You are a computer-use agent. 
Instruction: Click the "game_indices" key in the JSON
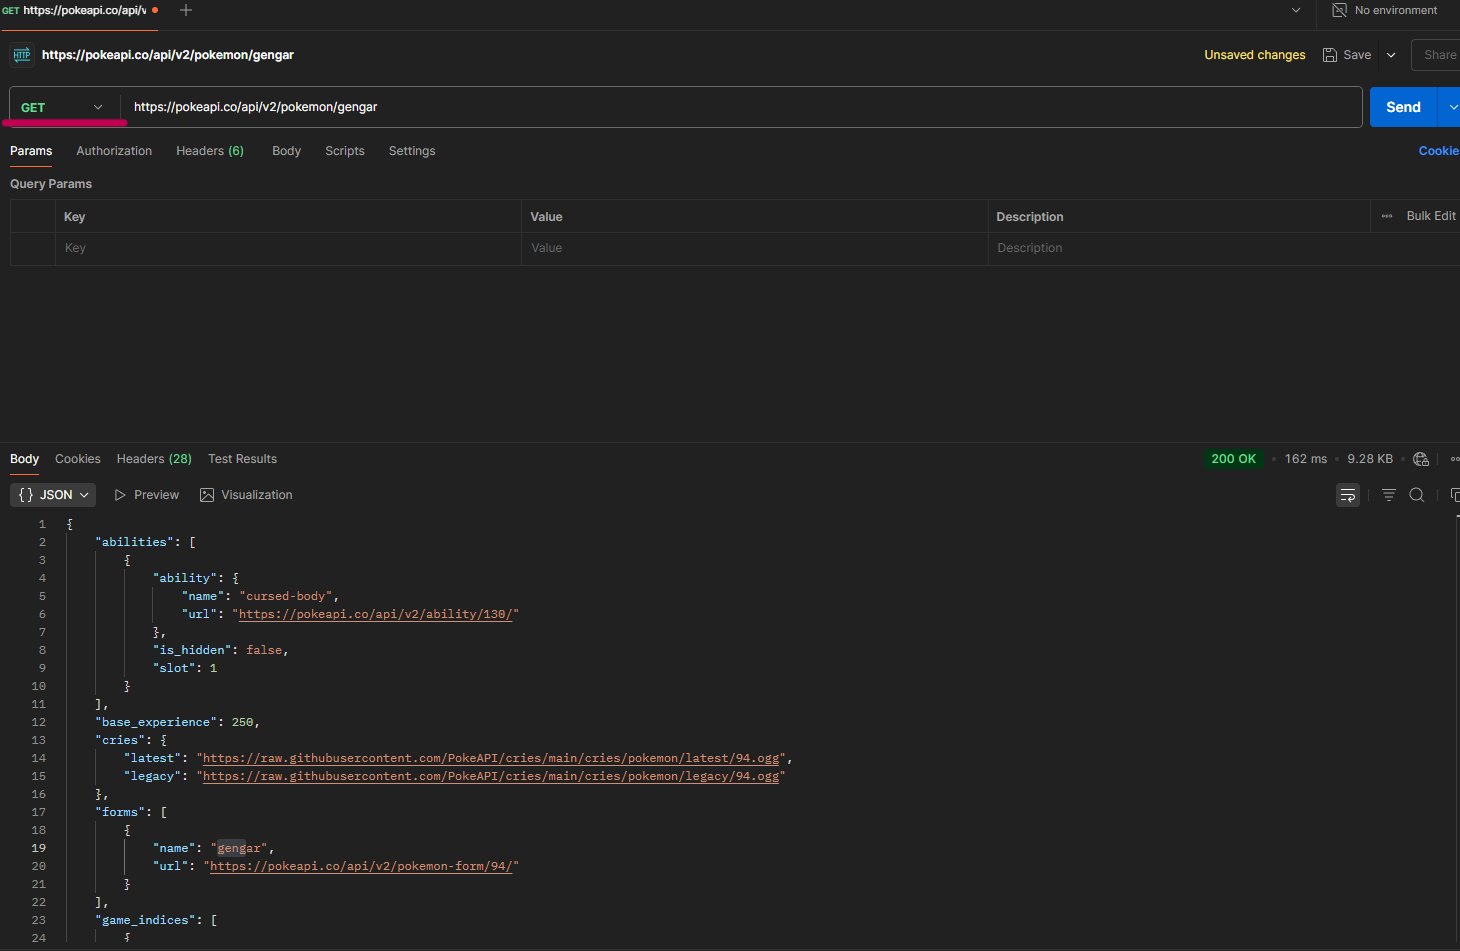coord(149,920)
